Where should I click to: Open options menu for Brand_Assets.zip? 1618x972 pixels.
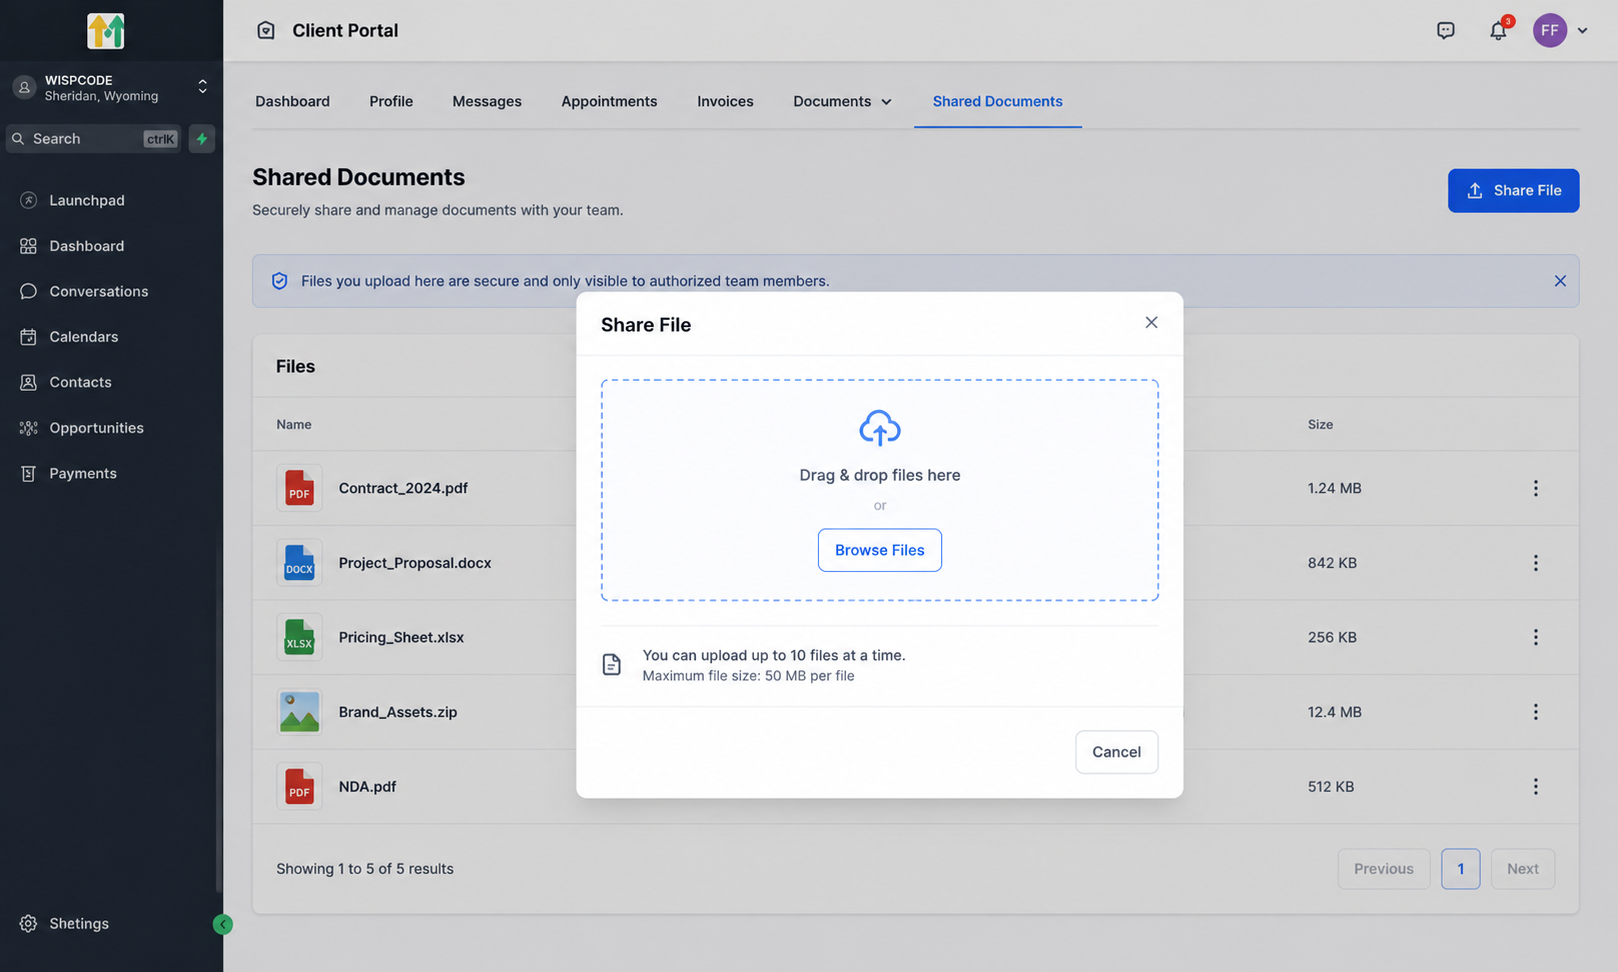[1535, 712]
